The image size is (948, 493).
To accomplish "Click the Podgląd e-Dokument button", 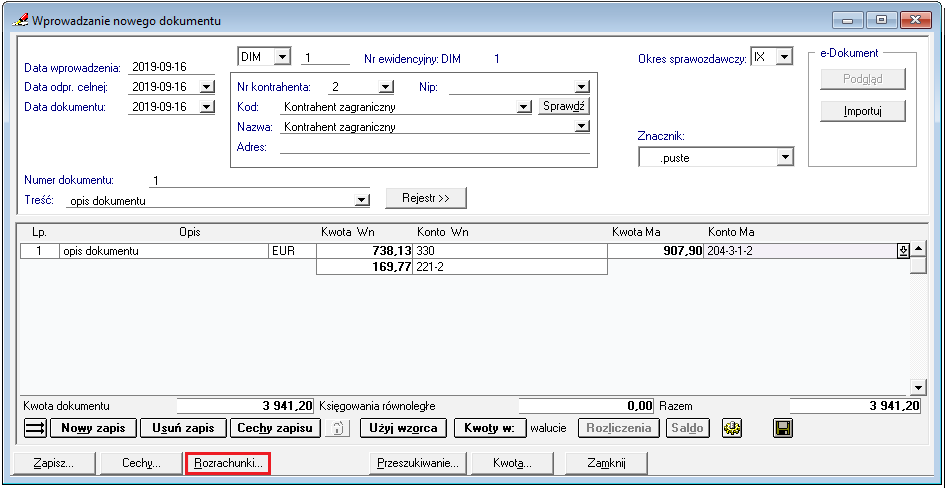I will [863, 79].
